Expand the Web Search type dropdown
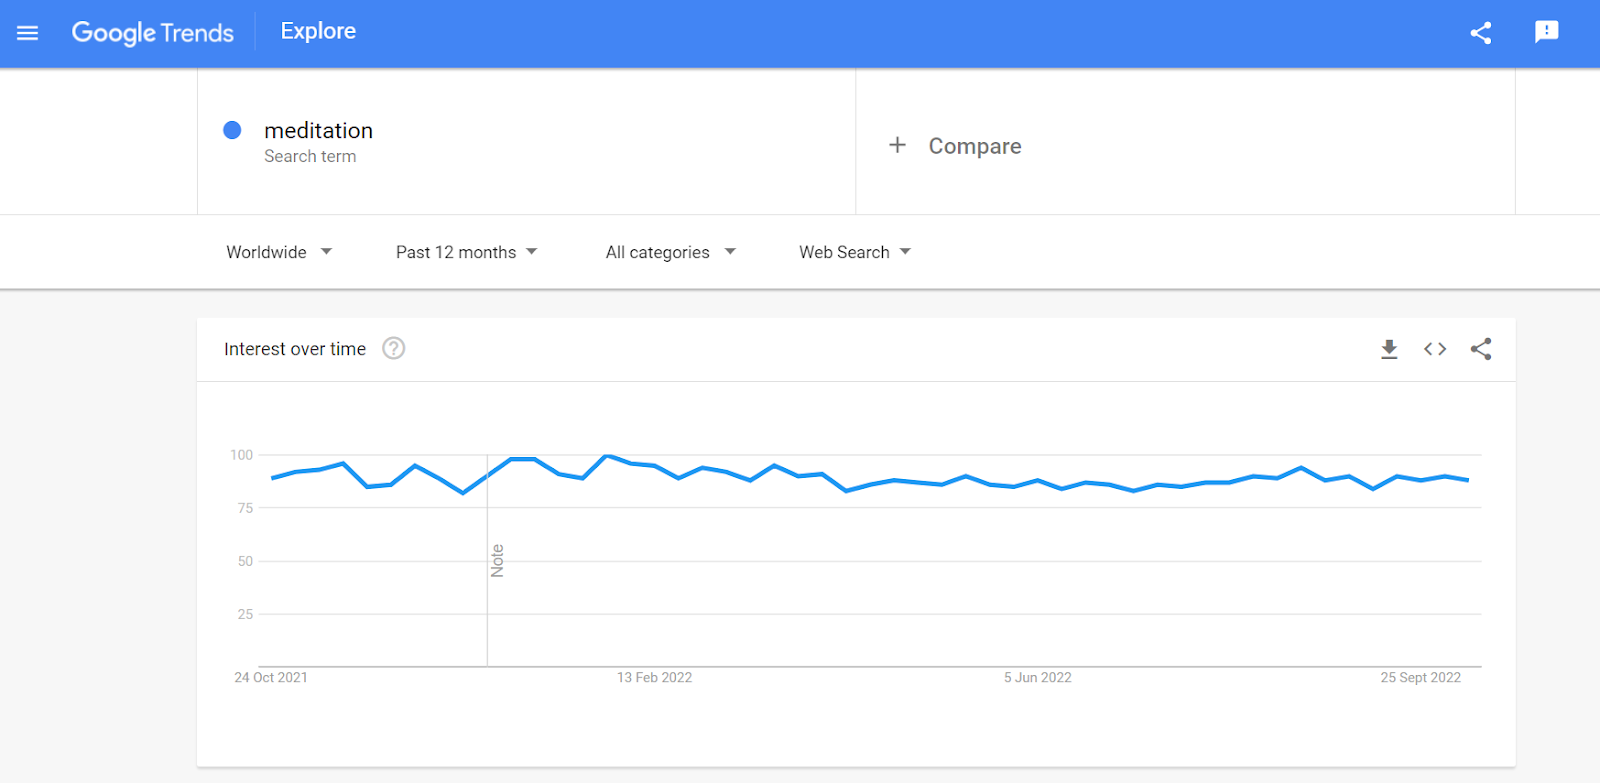This screenshot has width=1600, height=783. 855,252
